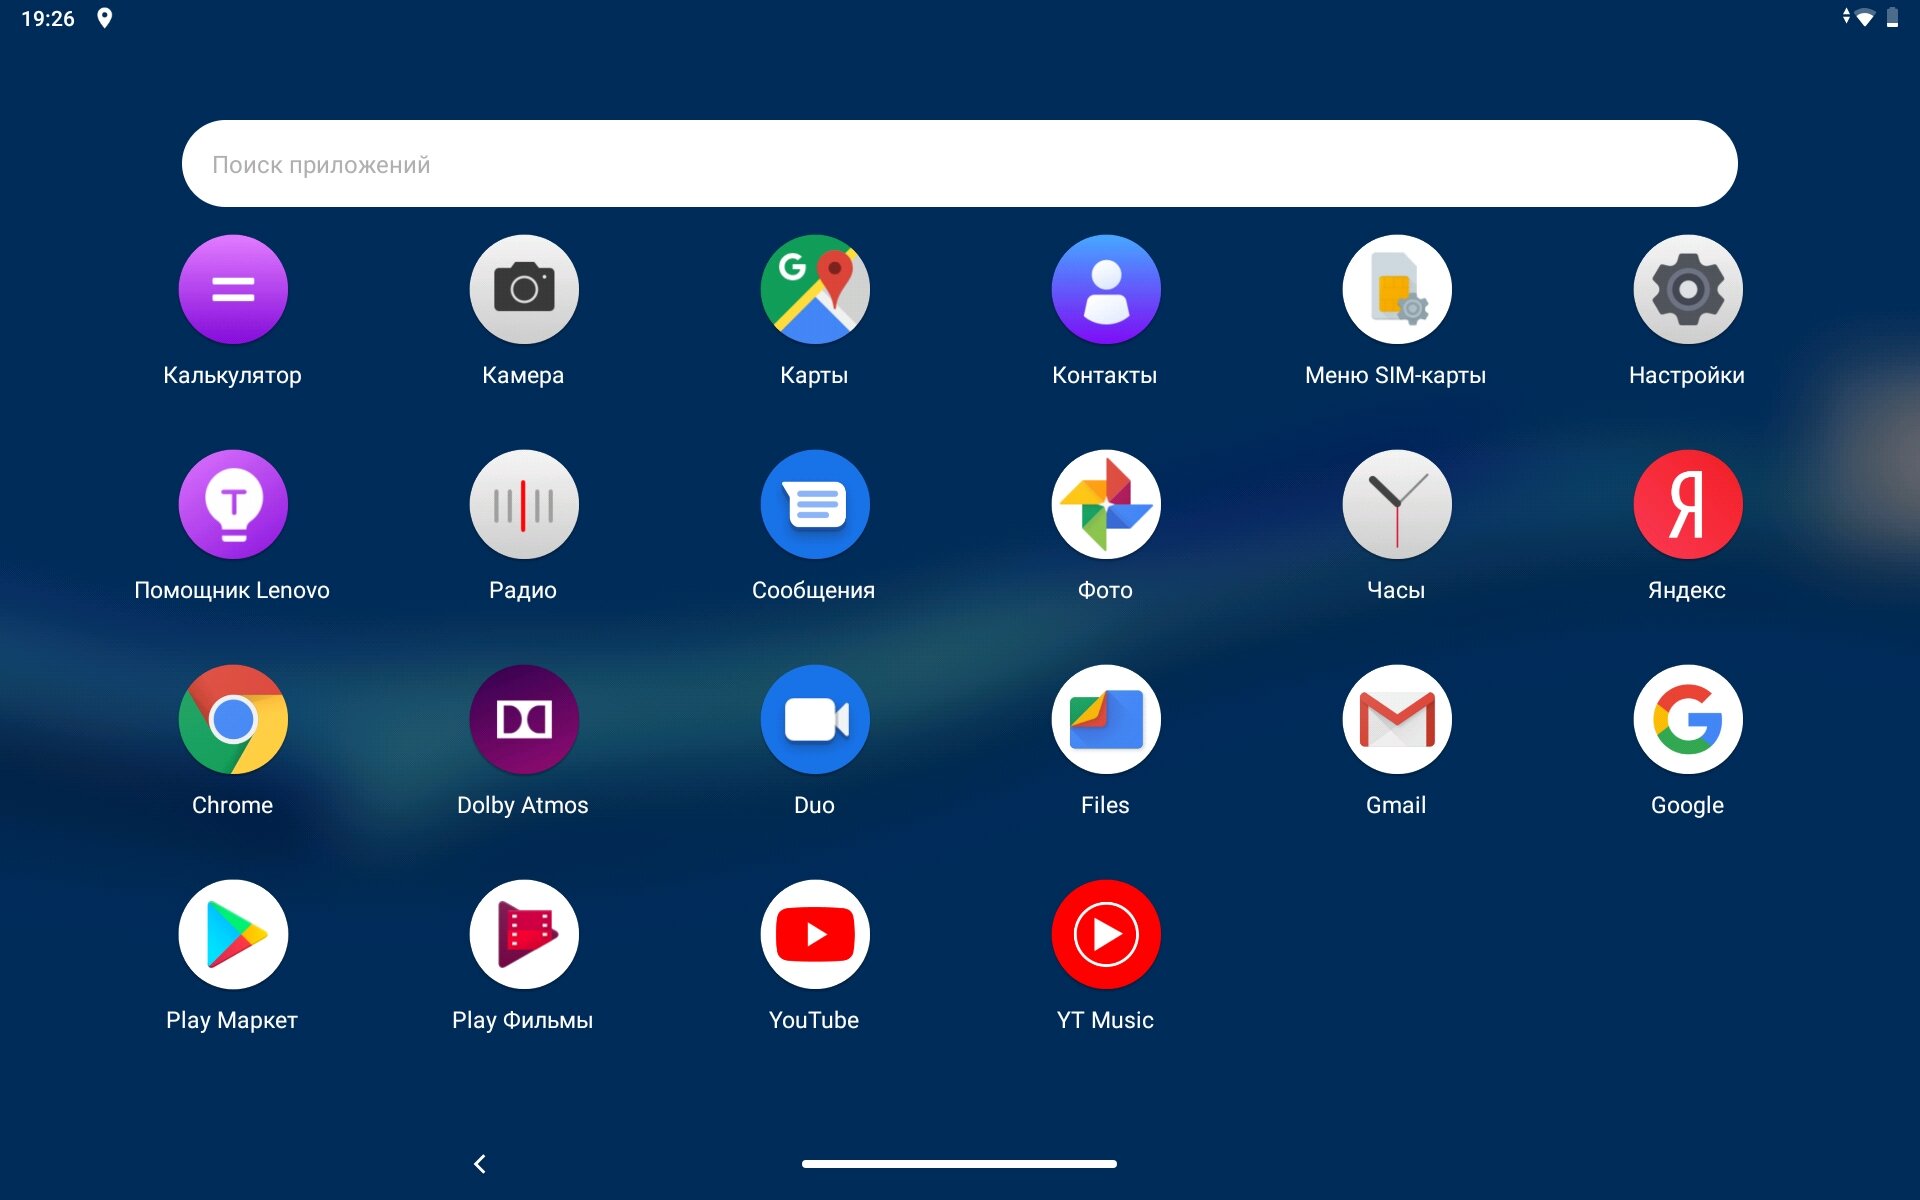This screenshot has height=1200, width=1920.
Task: Open Настройки settings app
Action: [1688, 290]
